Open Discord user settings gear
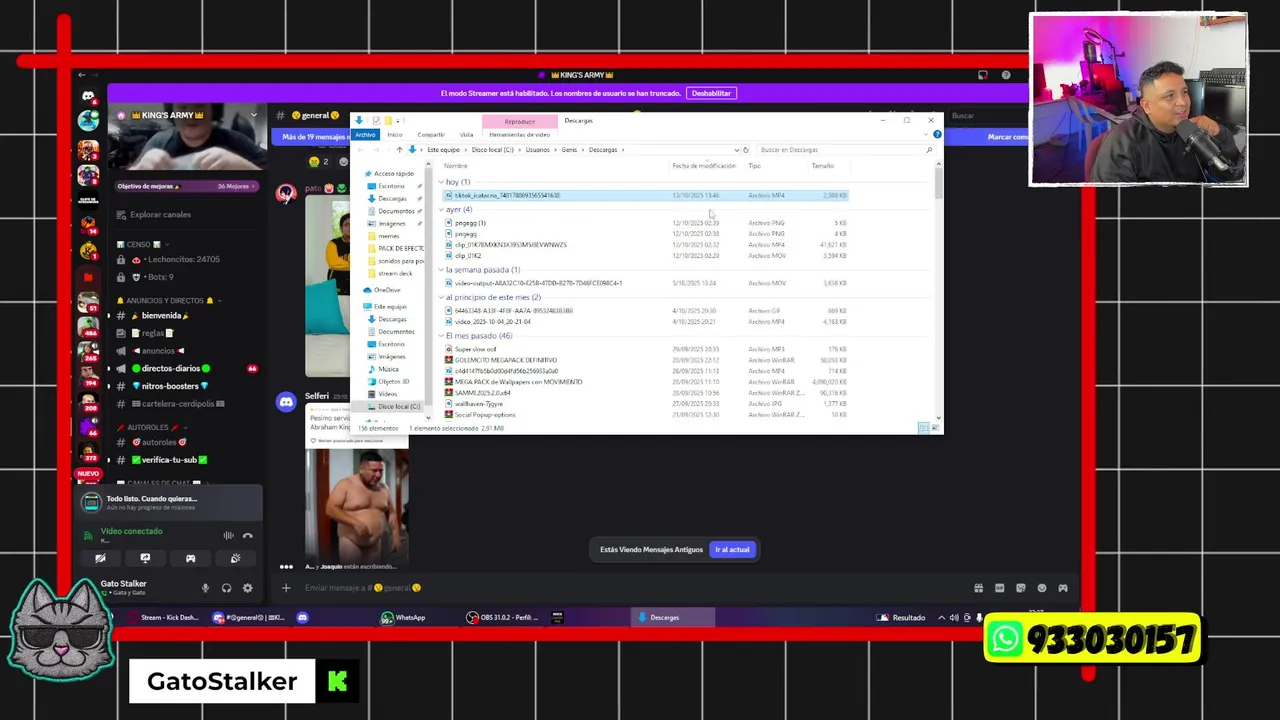The image size is (1280, 720). pos(247,588)
